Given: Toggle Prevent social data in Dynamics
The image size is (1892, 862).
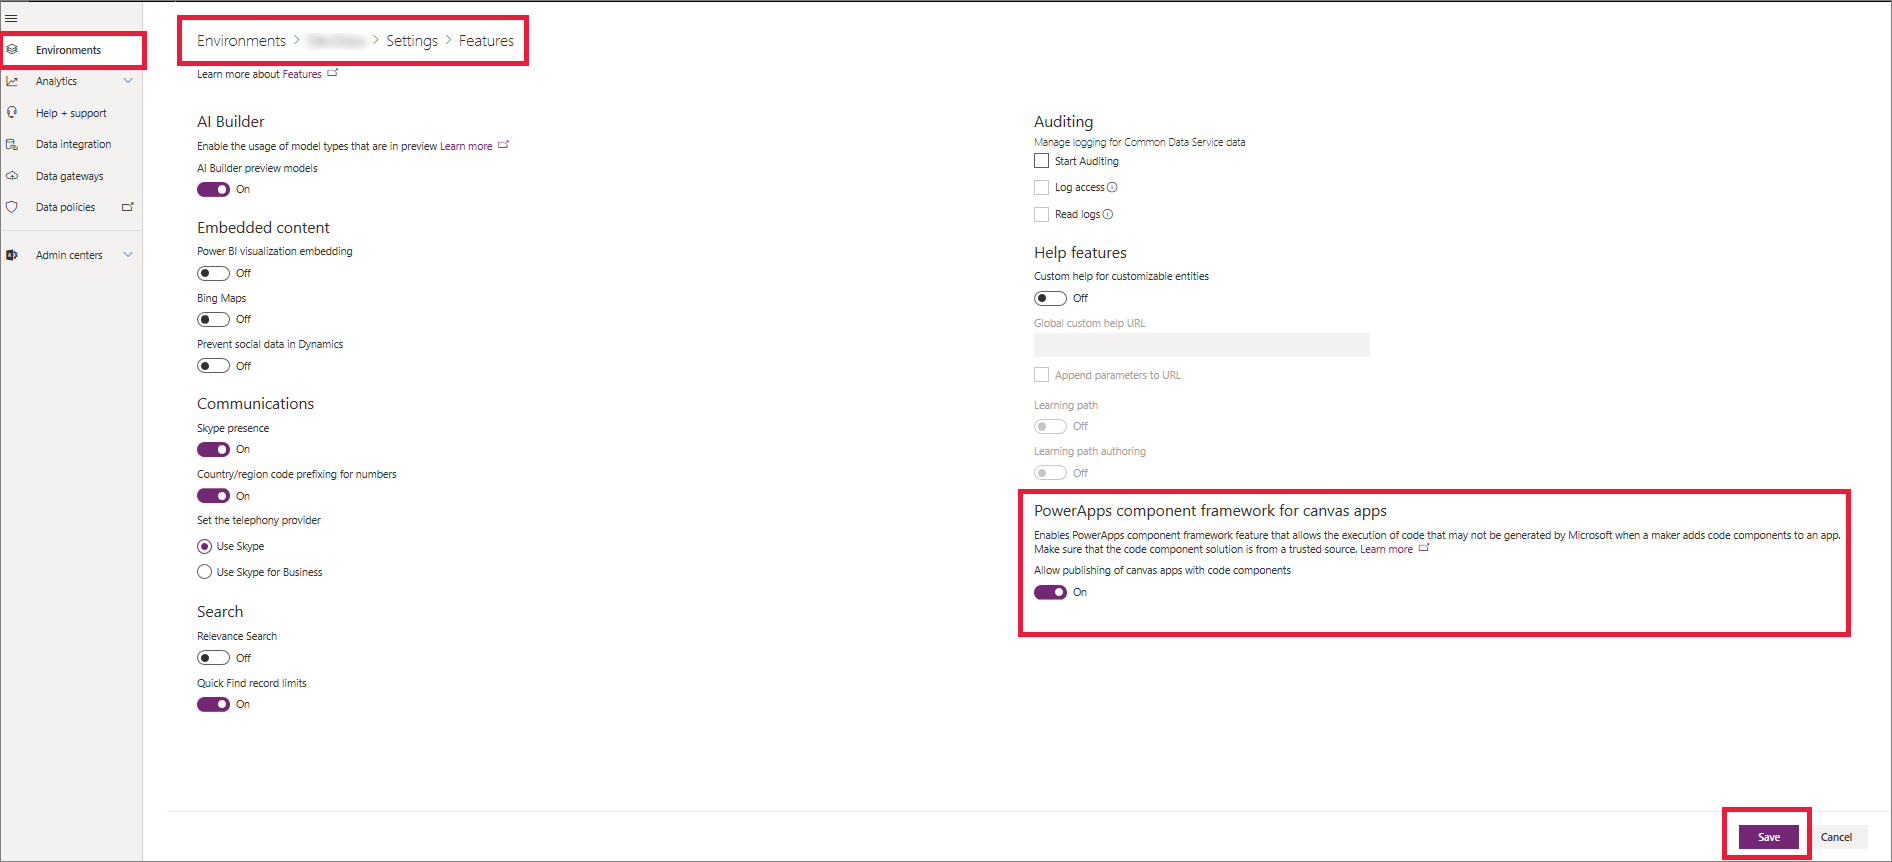Looking at the screenshot, I should (213, 366).
